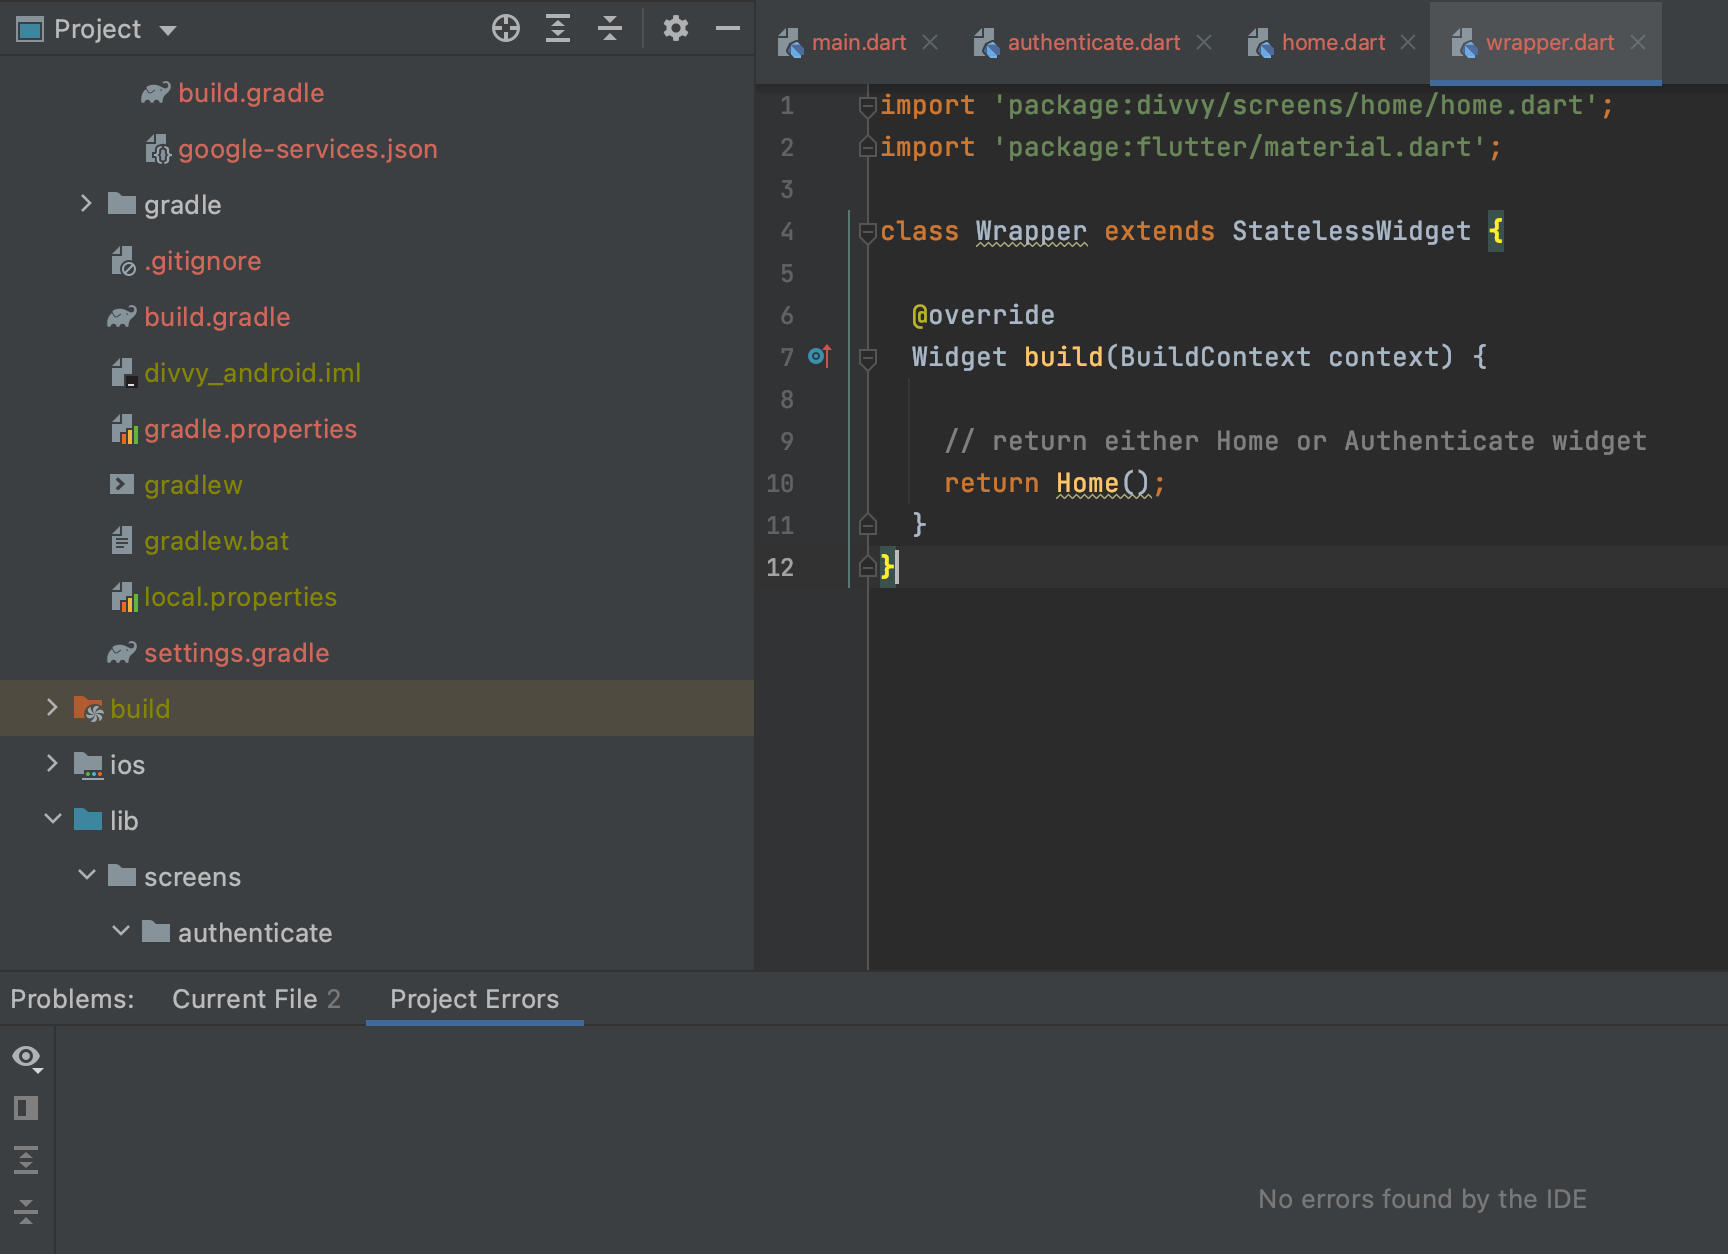The image size is (1728, 1254).
Task: Click the preview panel icon in Problems sidebar
Action: (26, 1108)
